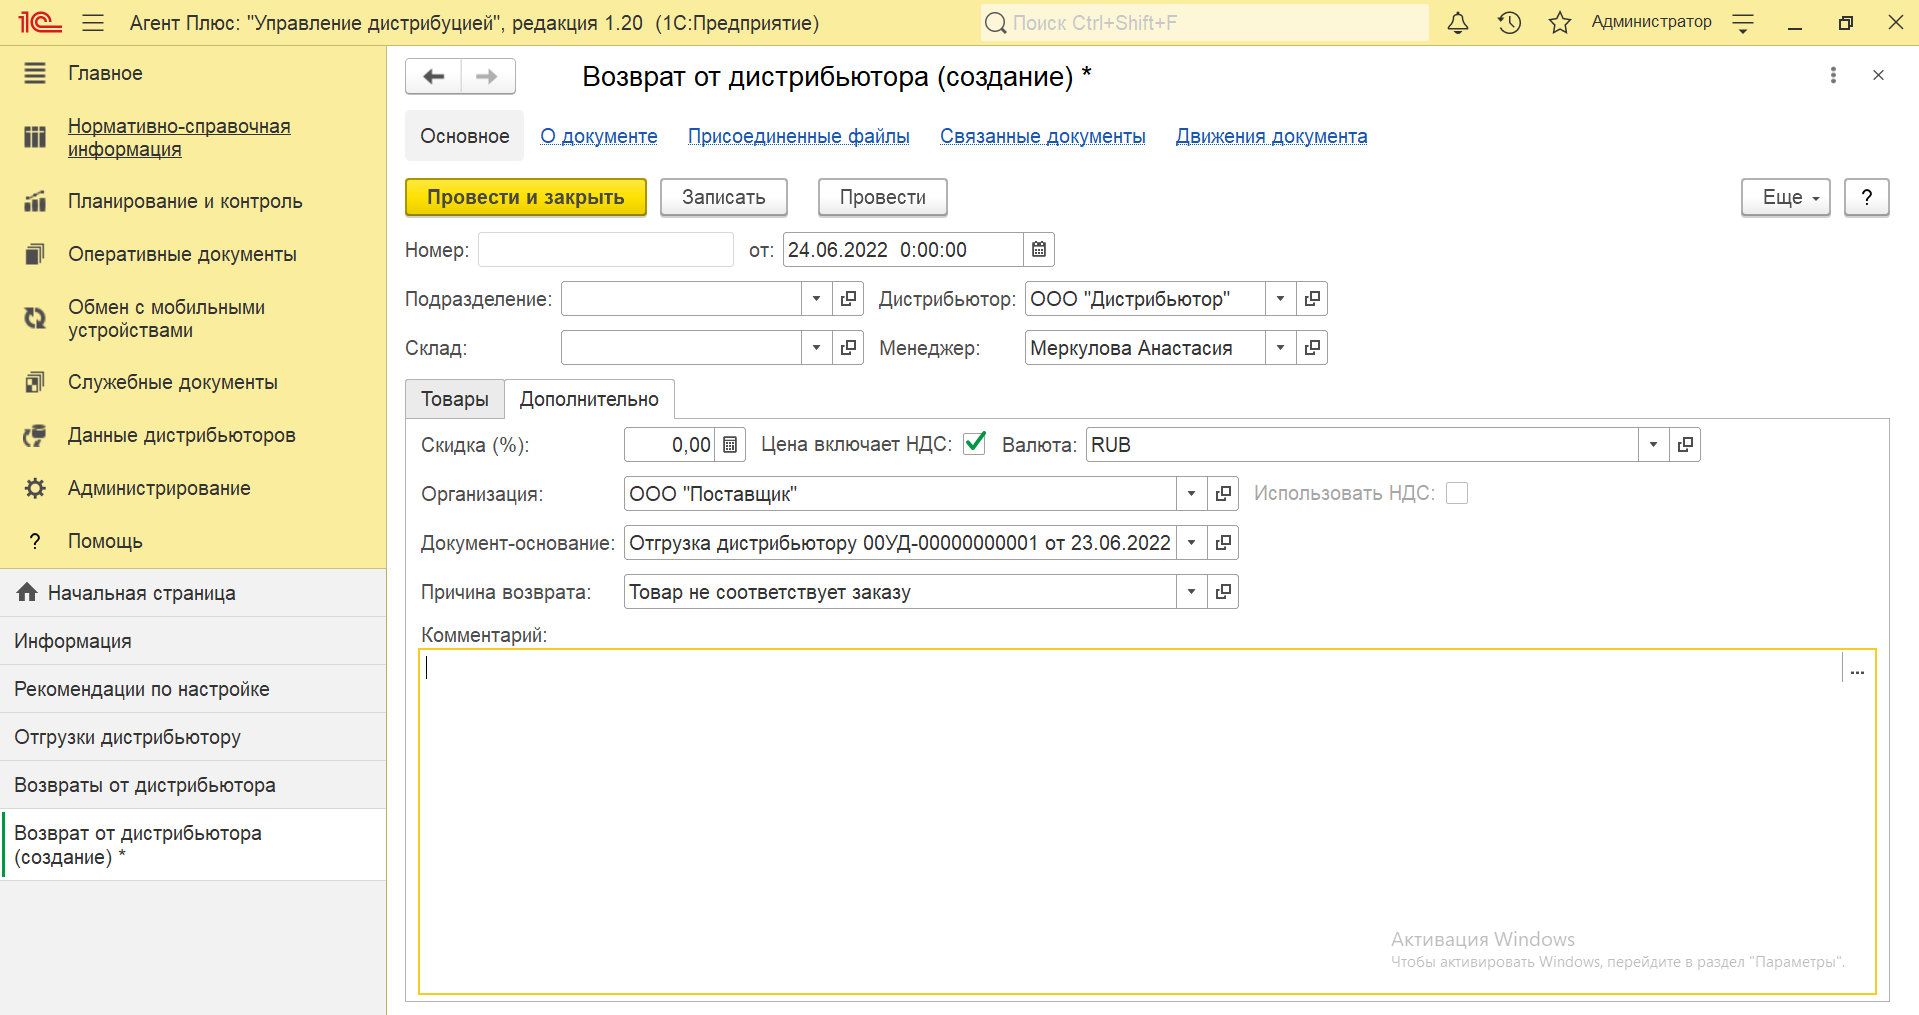
Task: Open Документ-основание record with open icon
Action: coord(1223,543)
